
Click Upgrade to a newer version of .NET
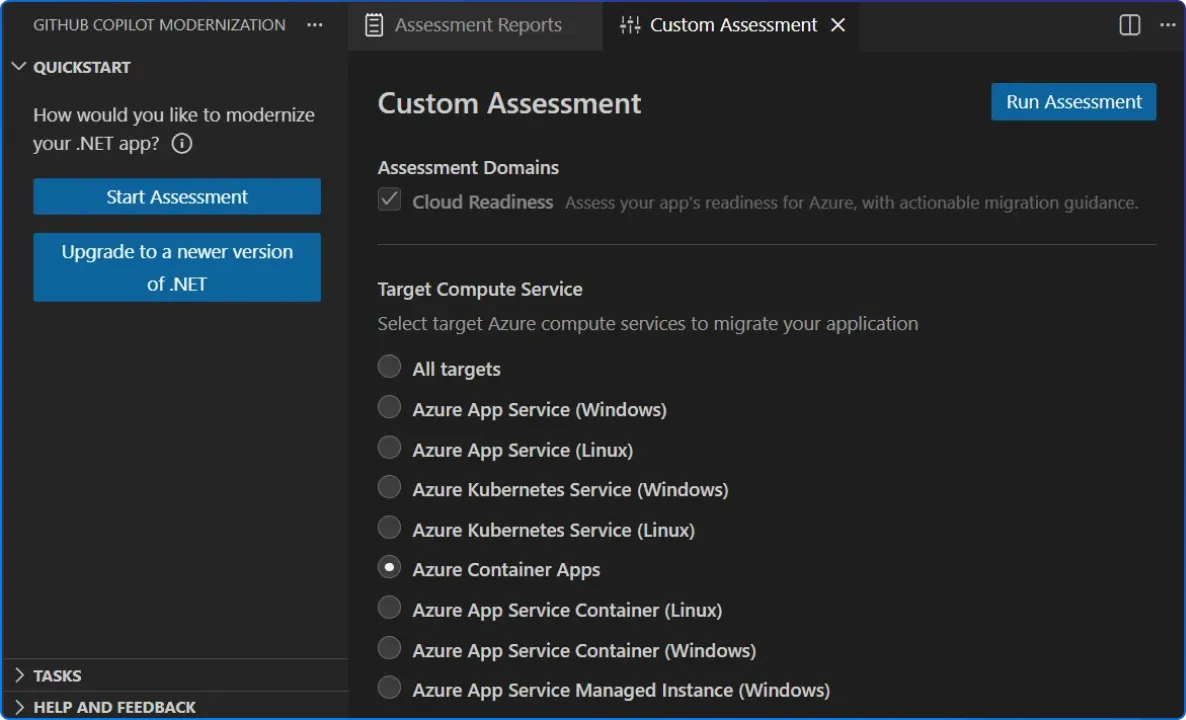click(x=177, y=267)
